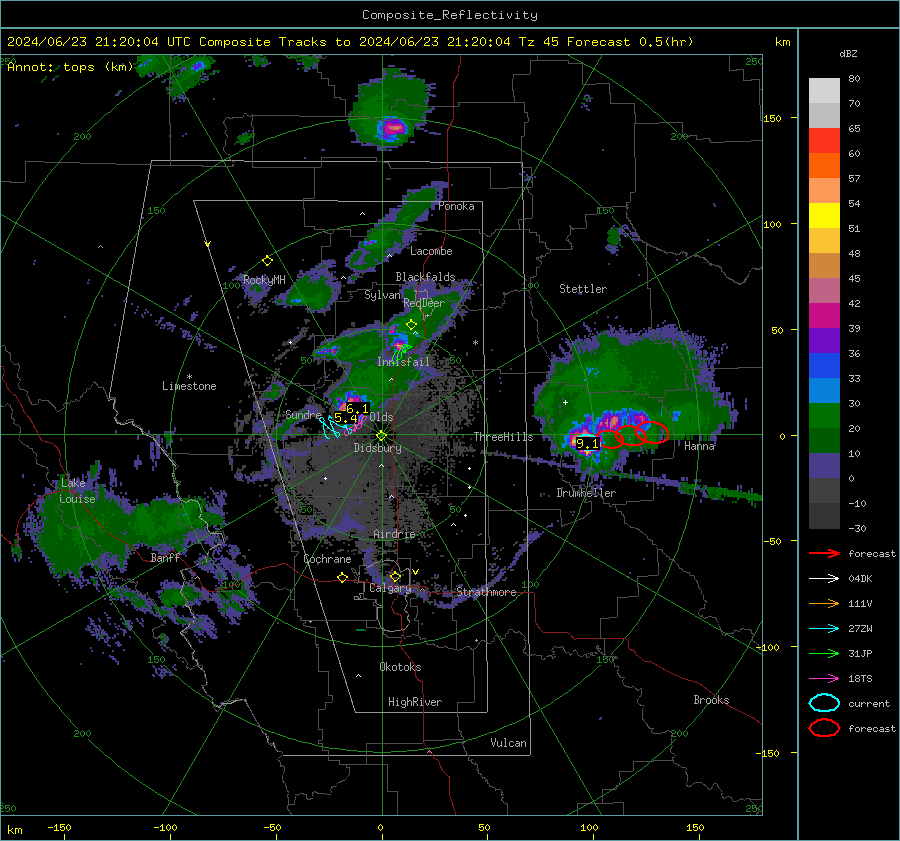Click the cyan current ellipse legend icon
Viewport: 900px width, 841px height.
tap(824, 703)
